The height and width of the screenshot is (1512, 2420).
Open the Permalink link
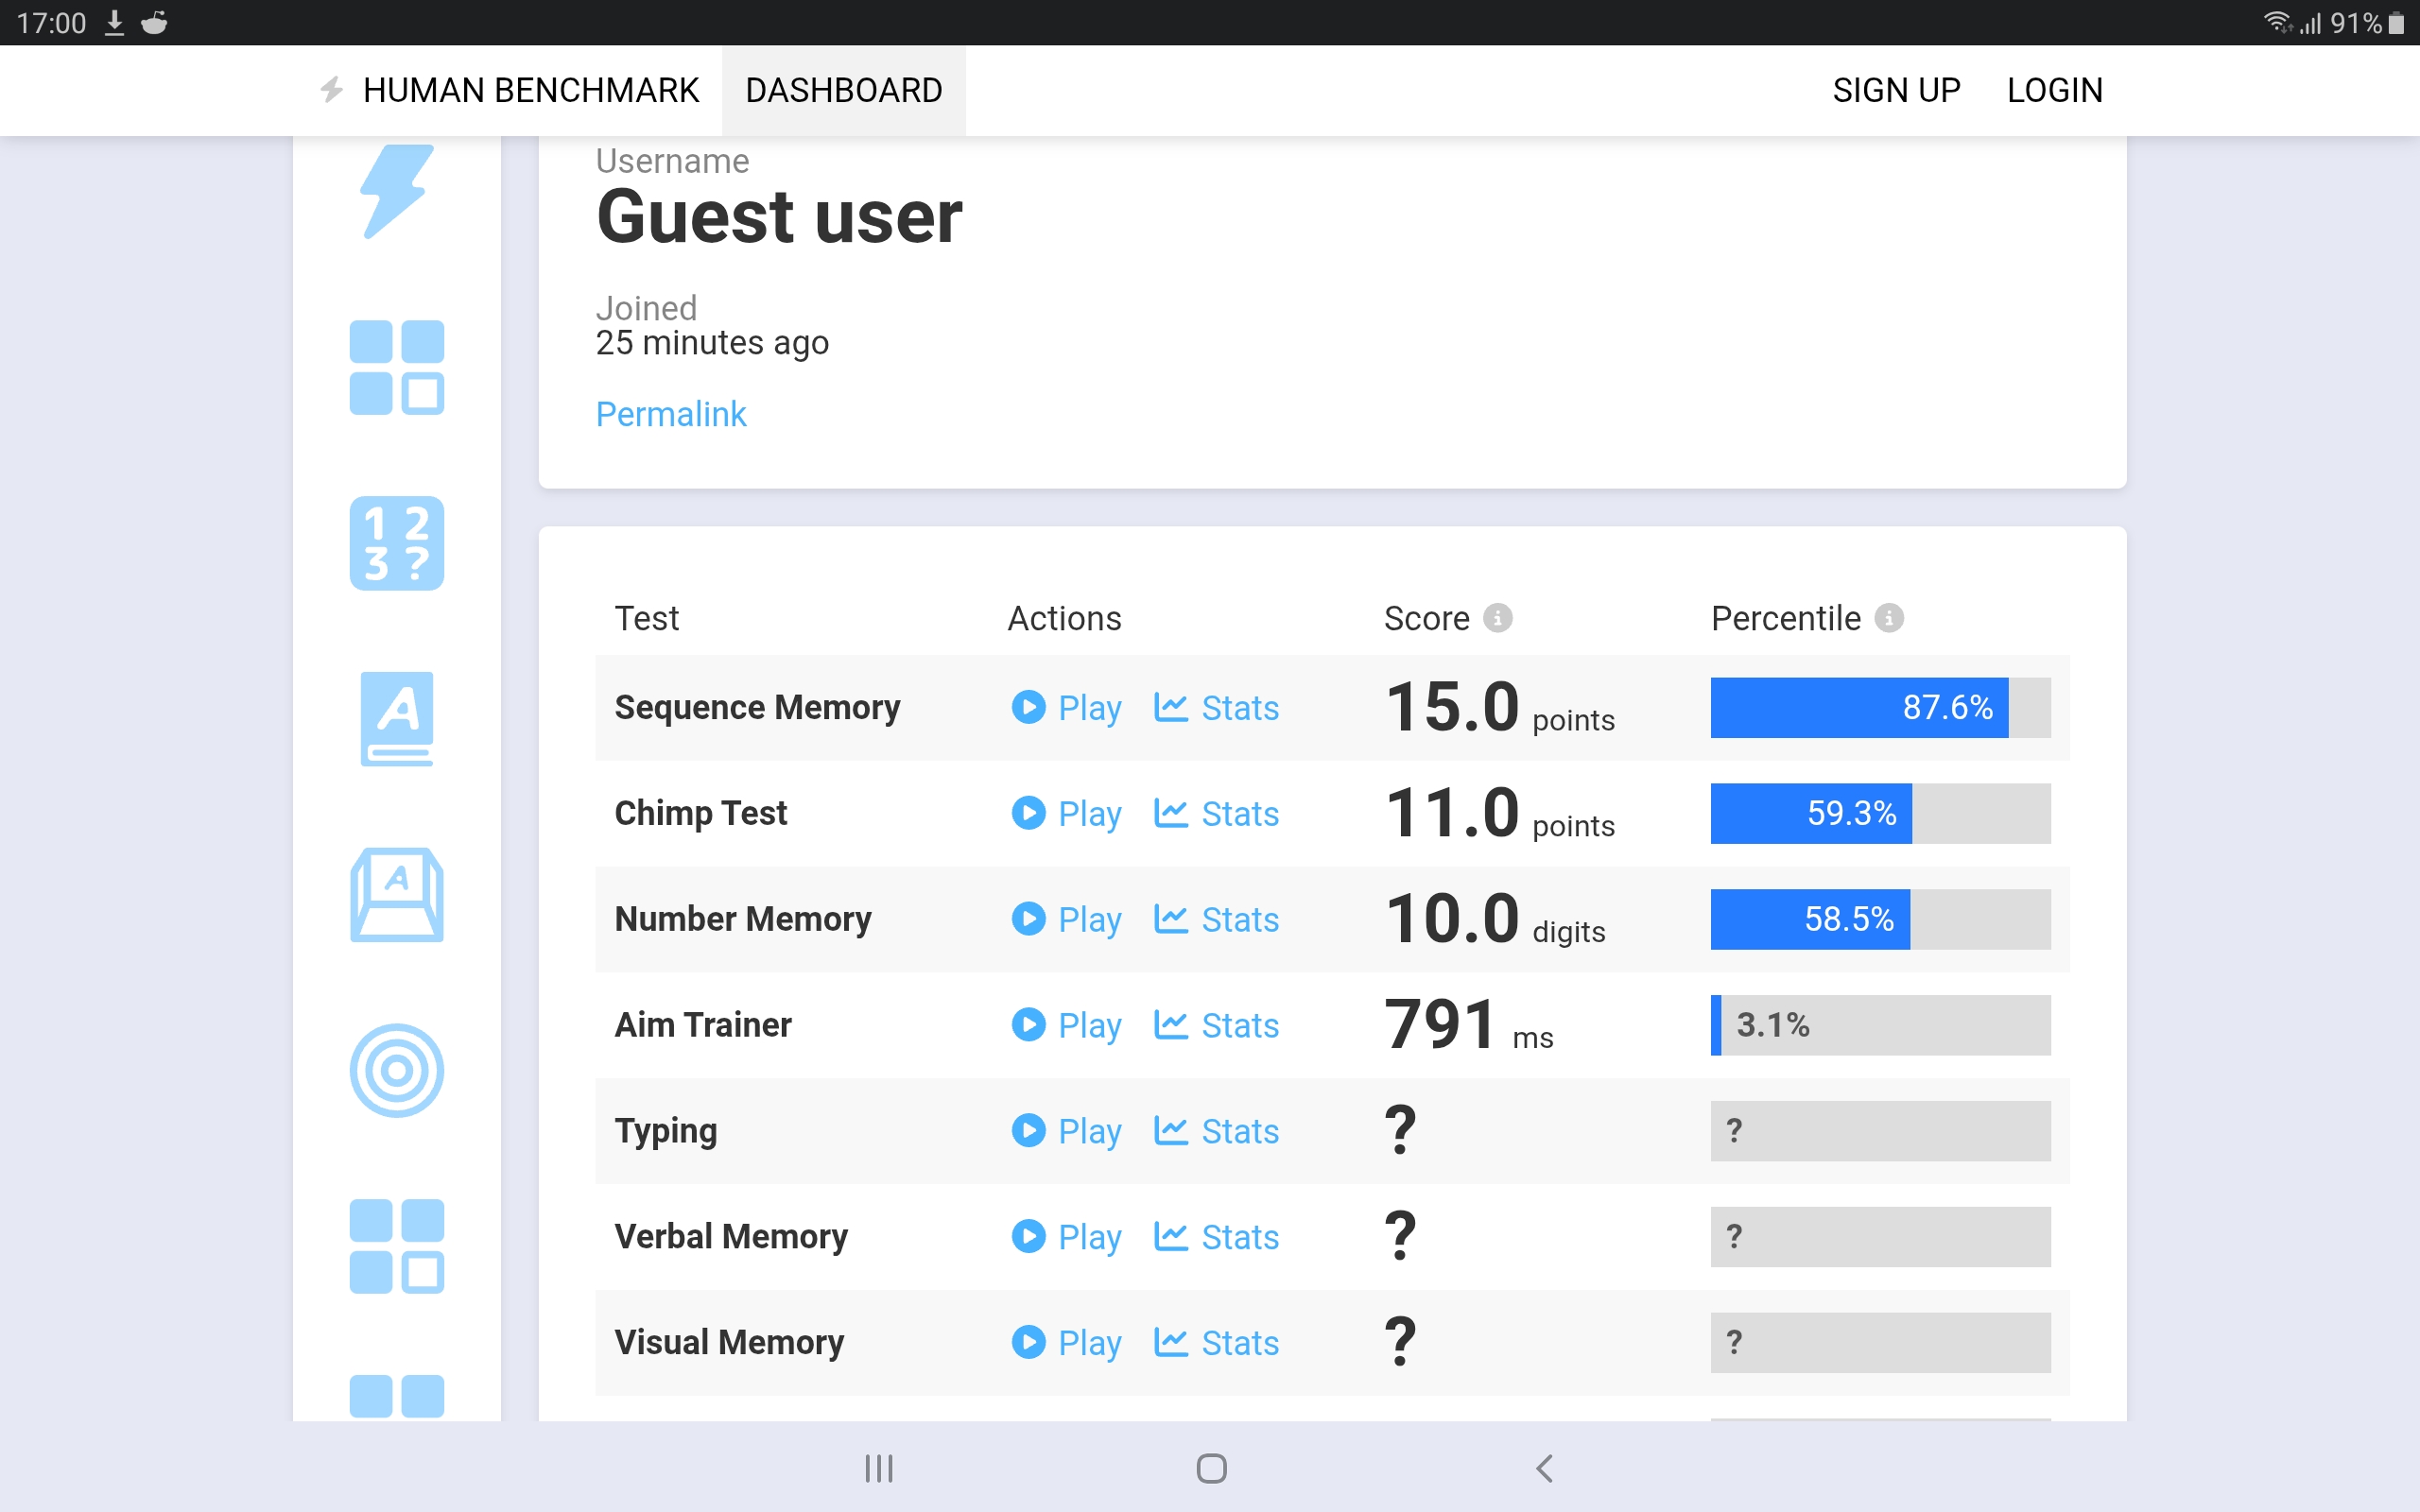coord(671,414)
